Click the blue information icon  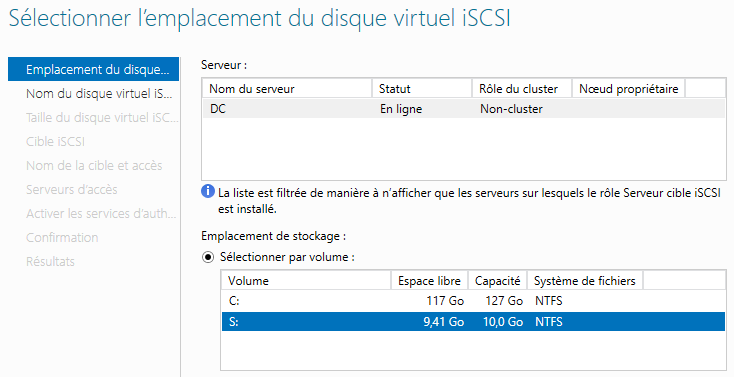[208, 192]
